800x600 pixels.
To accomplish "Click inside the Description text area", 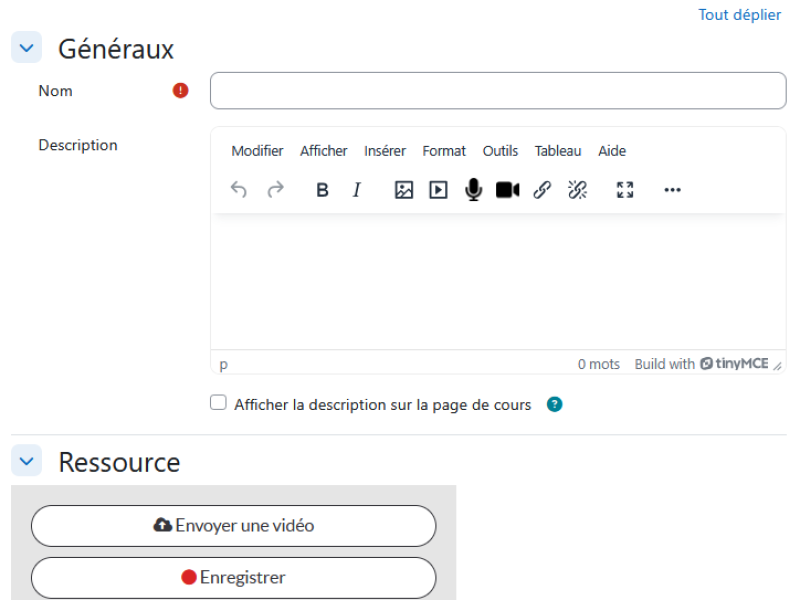I will 498,282.
